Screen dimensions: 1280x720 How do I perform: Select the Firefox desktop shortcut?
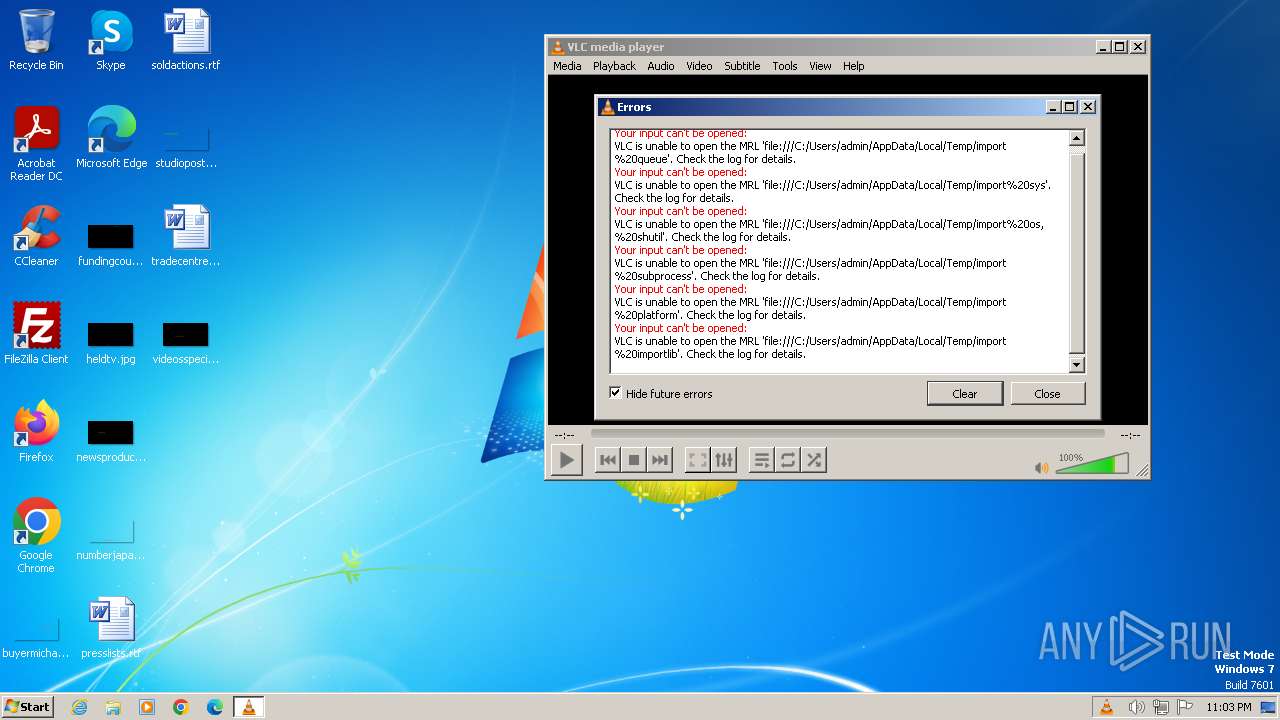click(36, 432)
